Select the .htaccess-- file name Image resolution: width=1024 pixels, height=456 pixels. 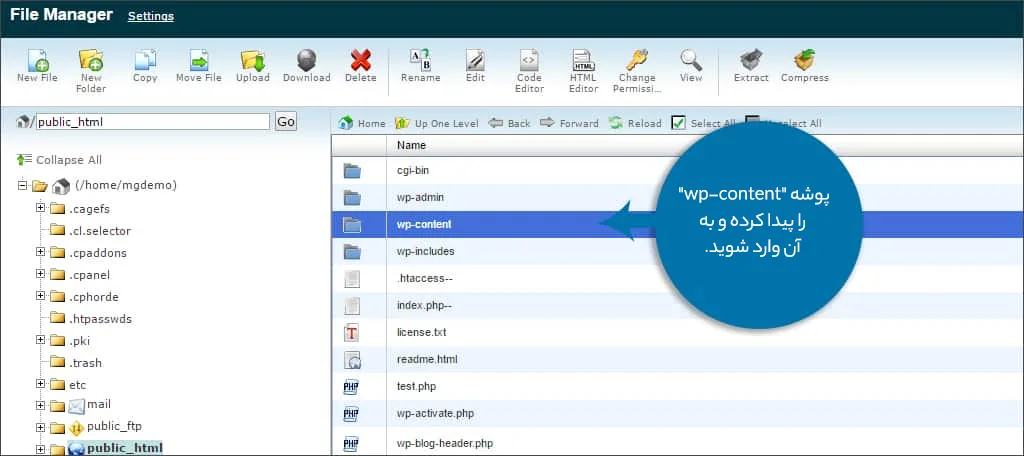coord(425,278)
